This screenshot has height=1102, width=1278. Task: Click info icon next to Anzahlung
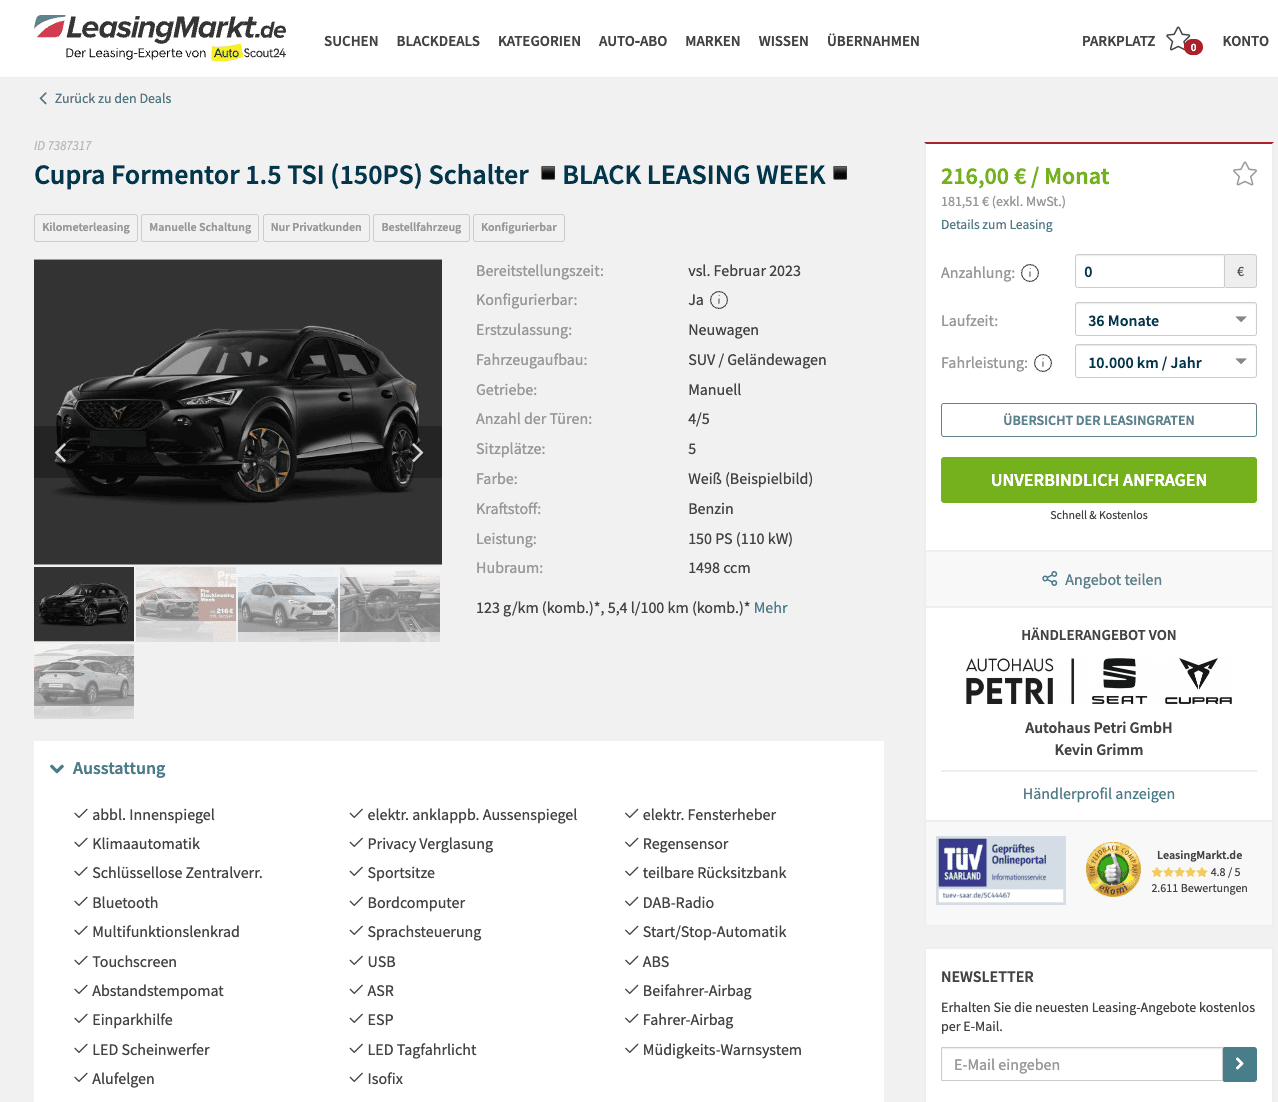click(1030, 273)
